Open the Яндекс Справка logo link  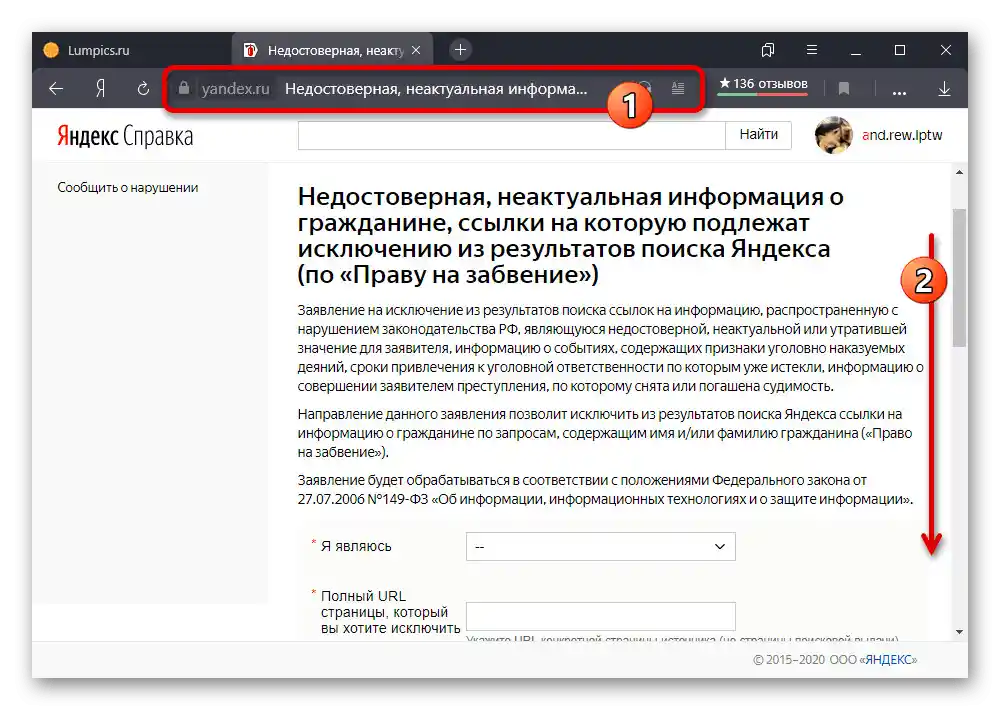(x=125, y=136)
